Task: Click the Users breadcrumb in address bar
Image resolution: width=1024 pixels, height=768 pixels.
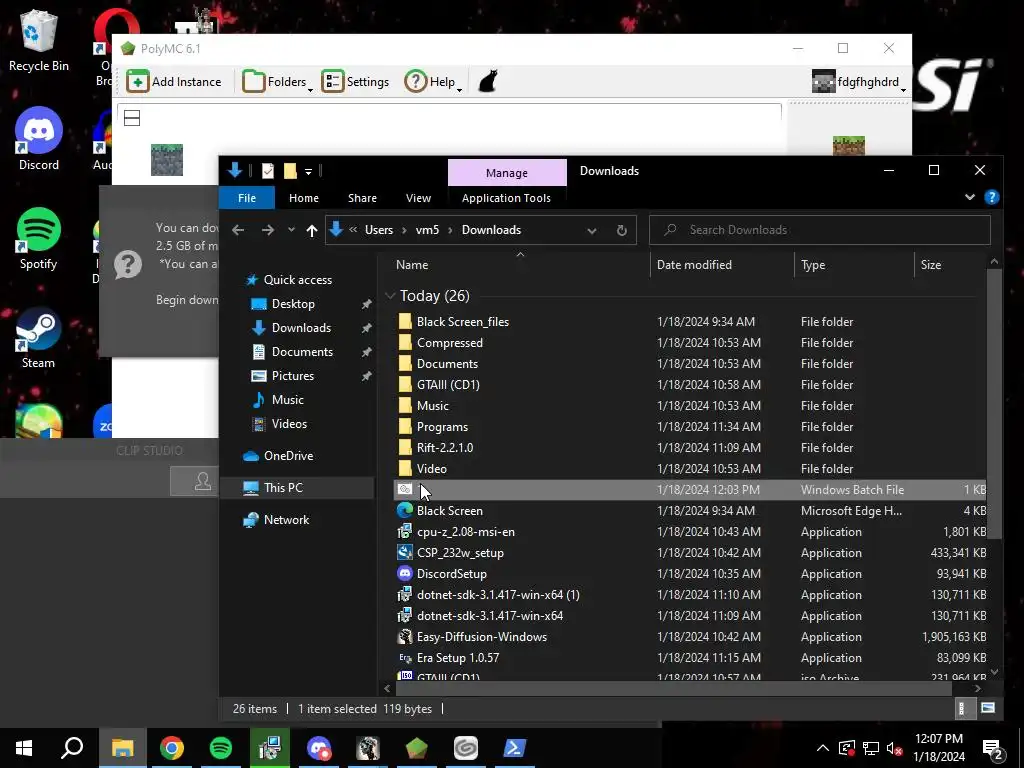Action: click(379, 230)
